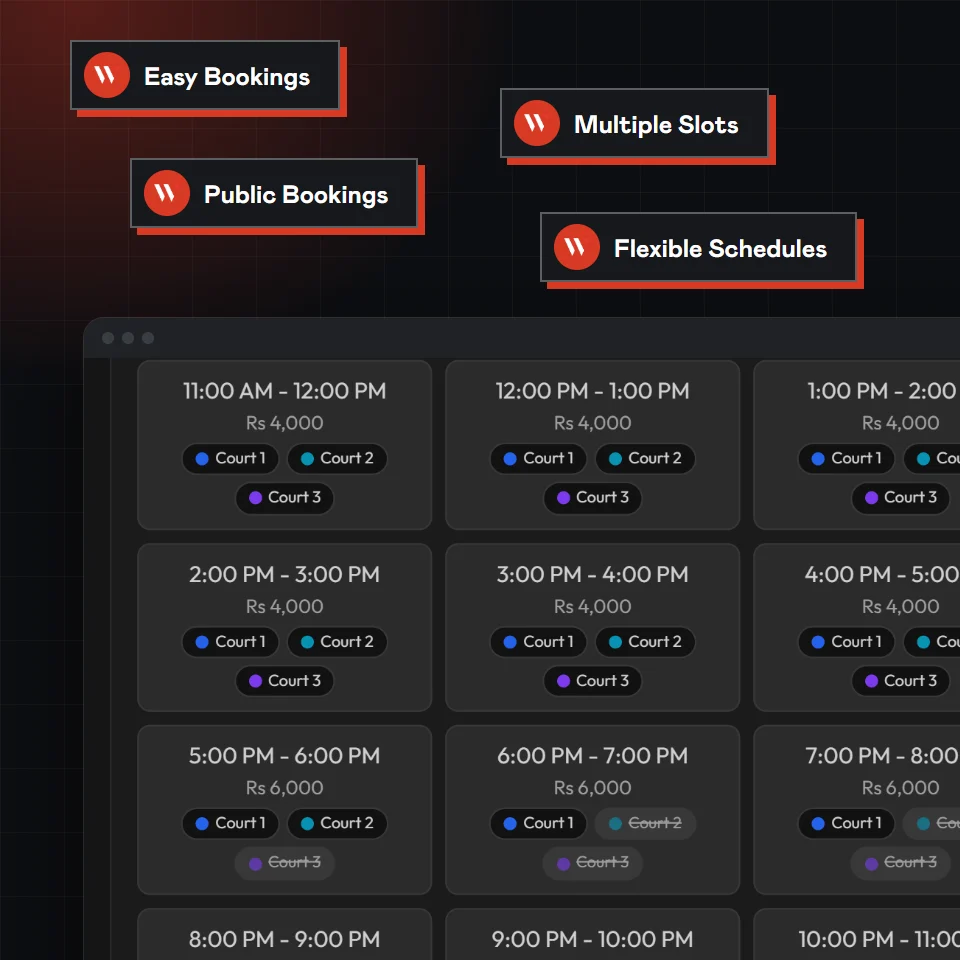Book Court 3 for 3:00 PM - 4:00 PM
960x960 pixels.
click(x=593, y=681)
